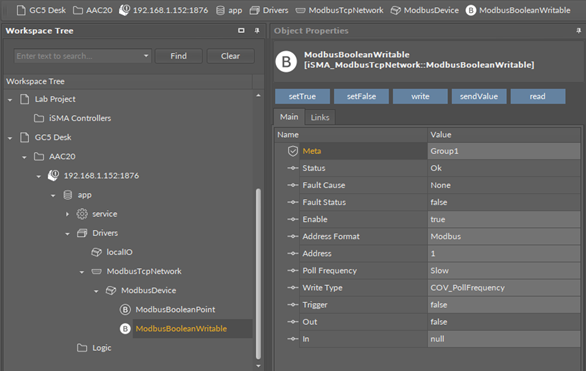This screenshot has width=586, height=371.
Task: Collapse the Lab Project node
Action: (10, 99)
